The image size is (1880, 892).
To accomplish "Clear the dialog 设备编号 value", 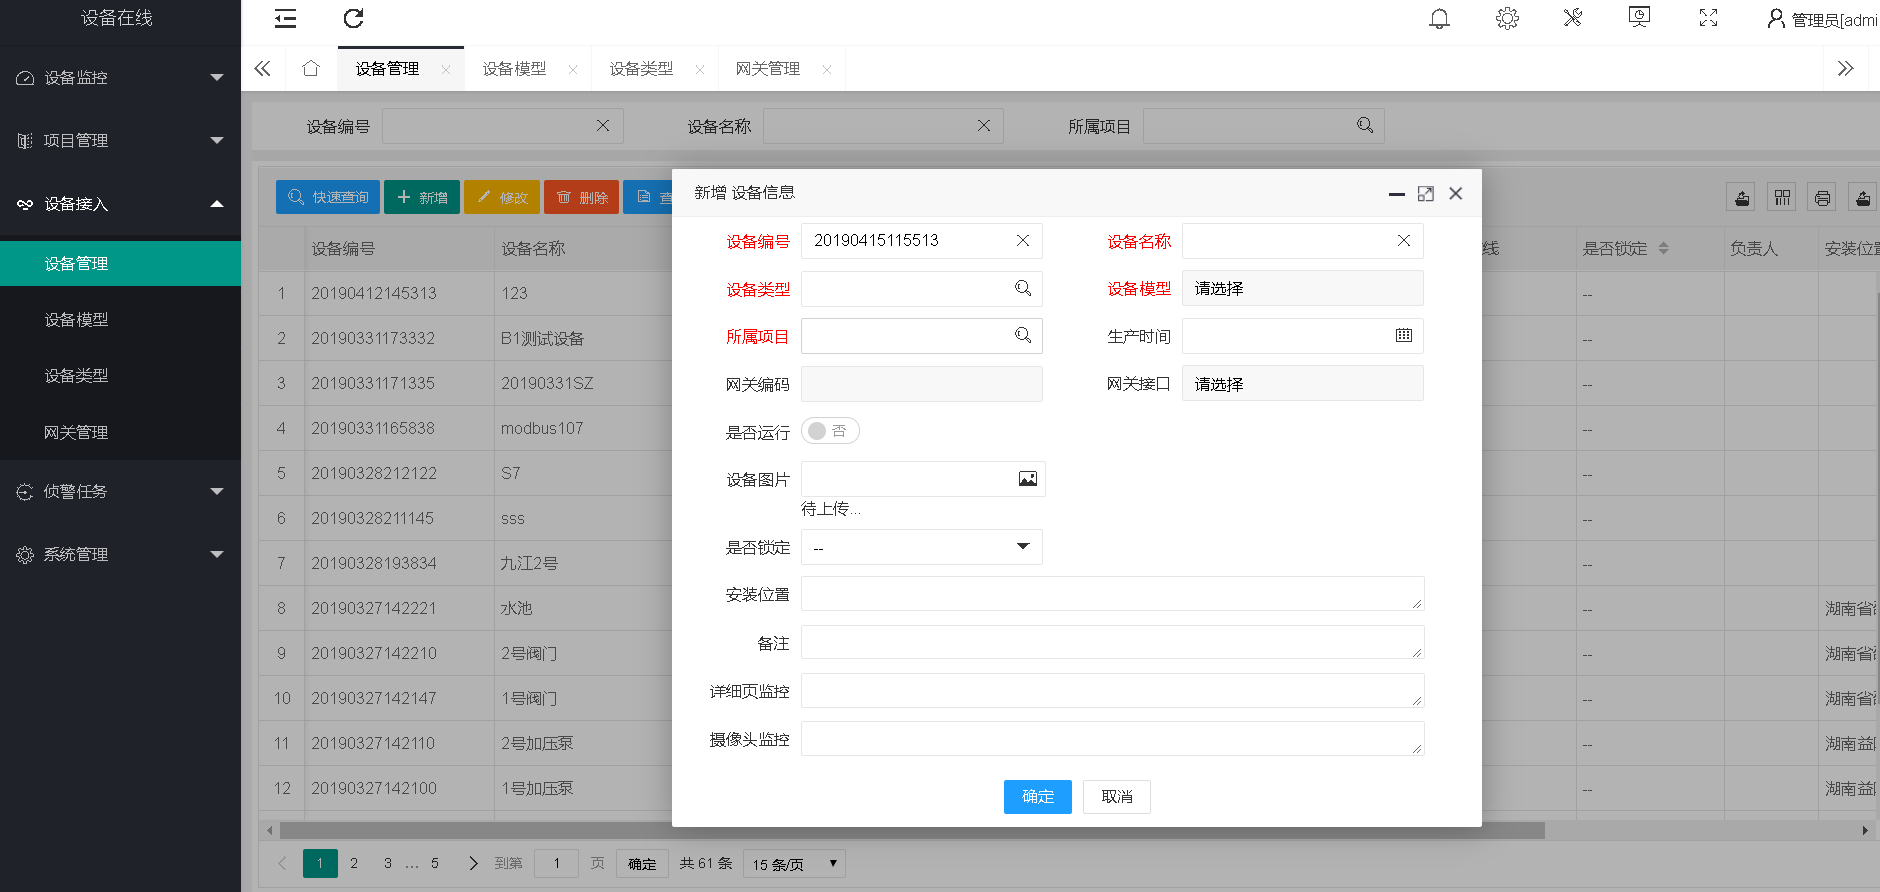I will 1023,241.
